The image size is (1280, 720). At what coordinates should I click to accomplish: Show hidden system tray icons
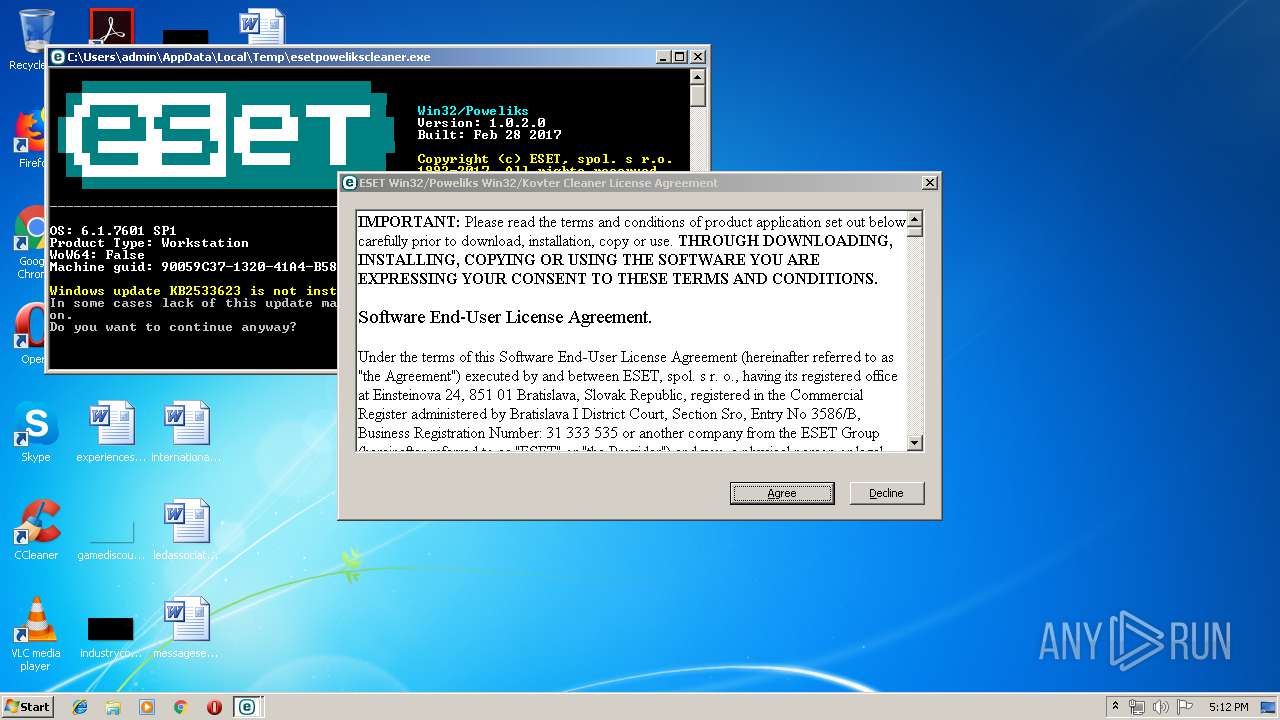click(1115, 706)
